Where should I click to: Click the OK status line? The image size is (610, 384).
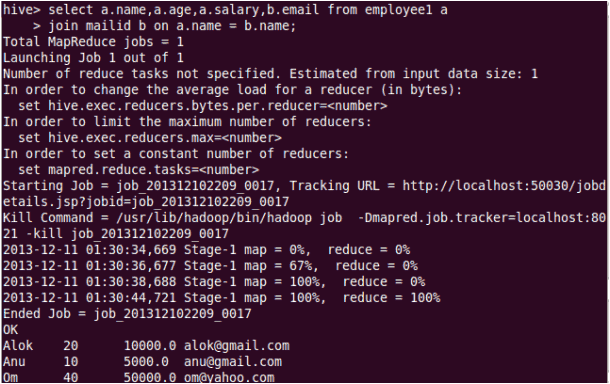point(11,330)
